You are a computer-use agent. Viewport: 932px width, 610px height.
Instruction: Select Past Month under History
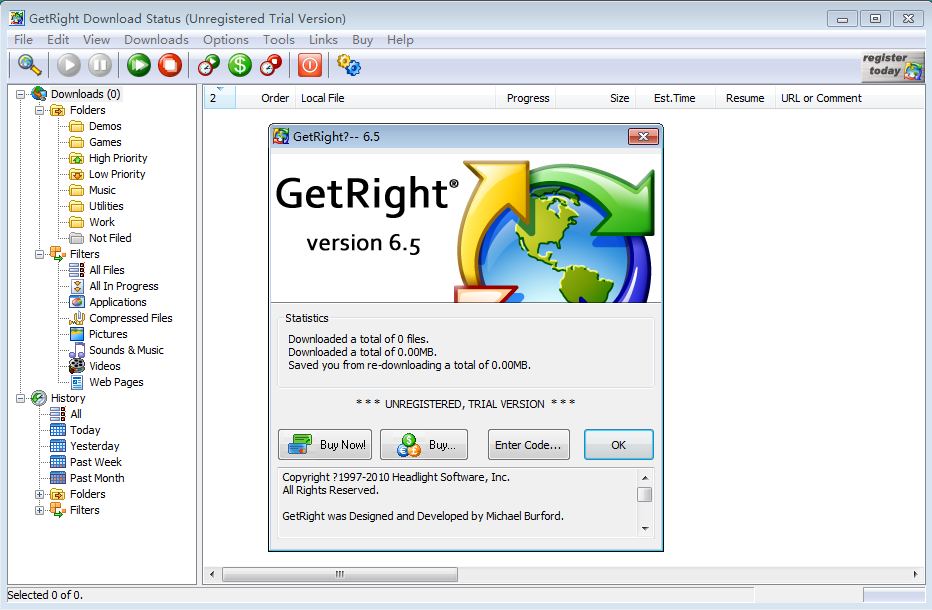tap(97, 479)
